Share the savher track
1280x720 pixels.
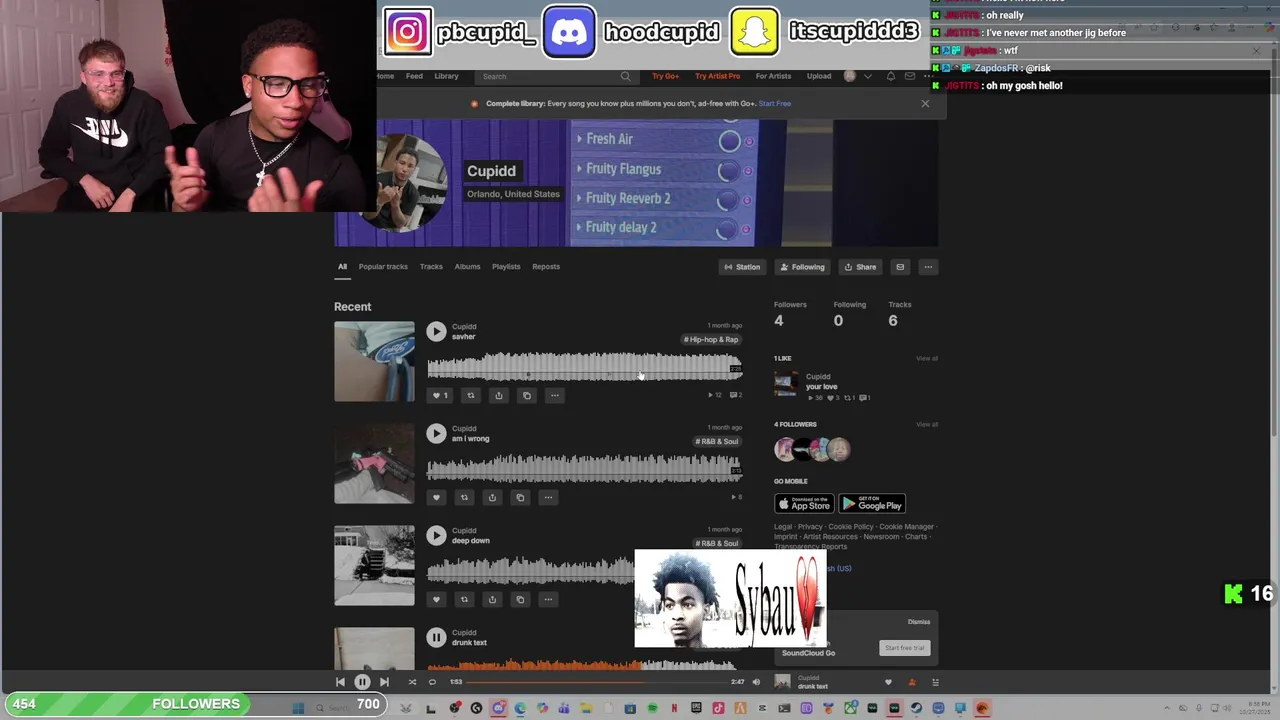499,395
